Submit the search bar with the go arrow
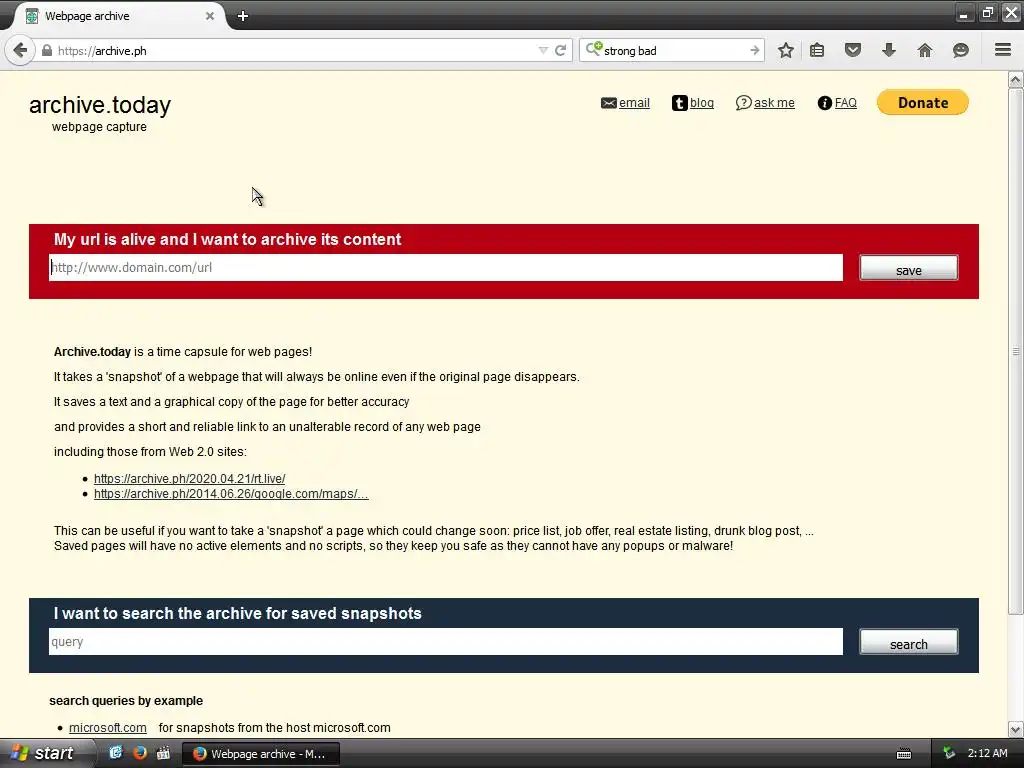 click(x=754, y=50)
